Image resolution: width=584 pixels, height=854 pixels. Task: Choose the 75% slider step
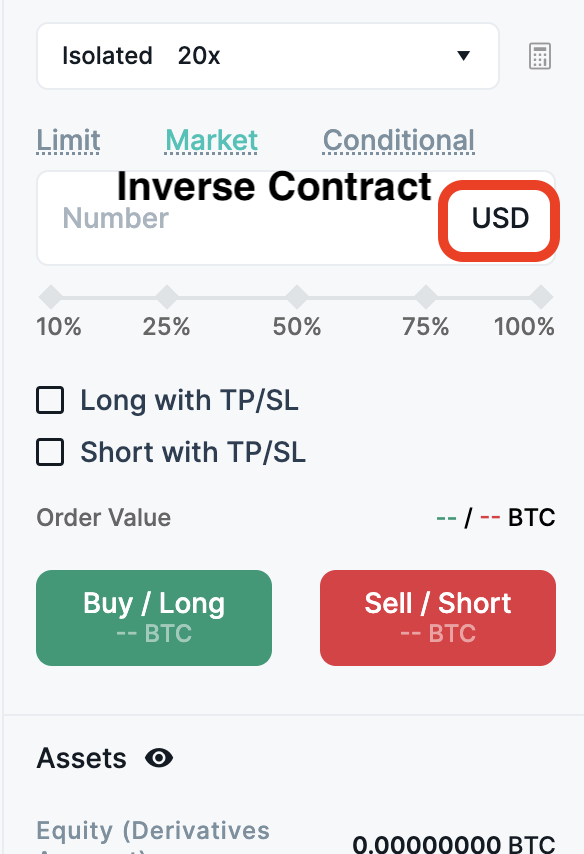click(425, 296)
